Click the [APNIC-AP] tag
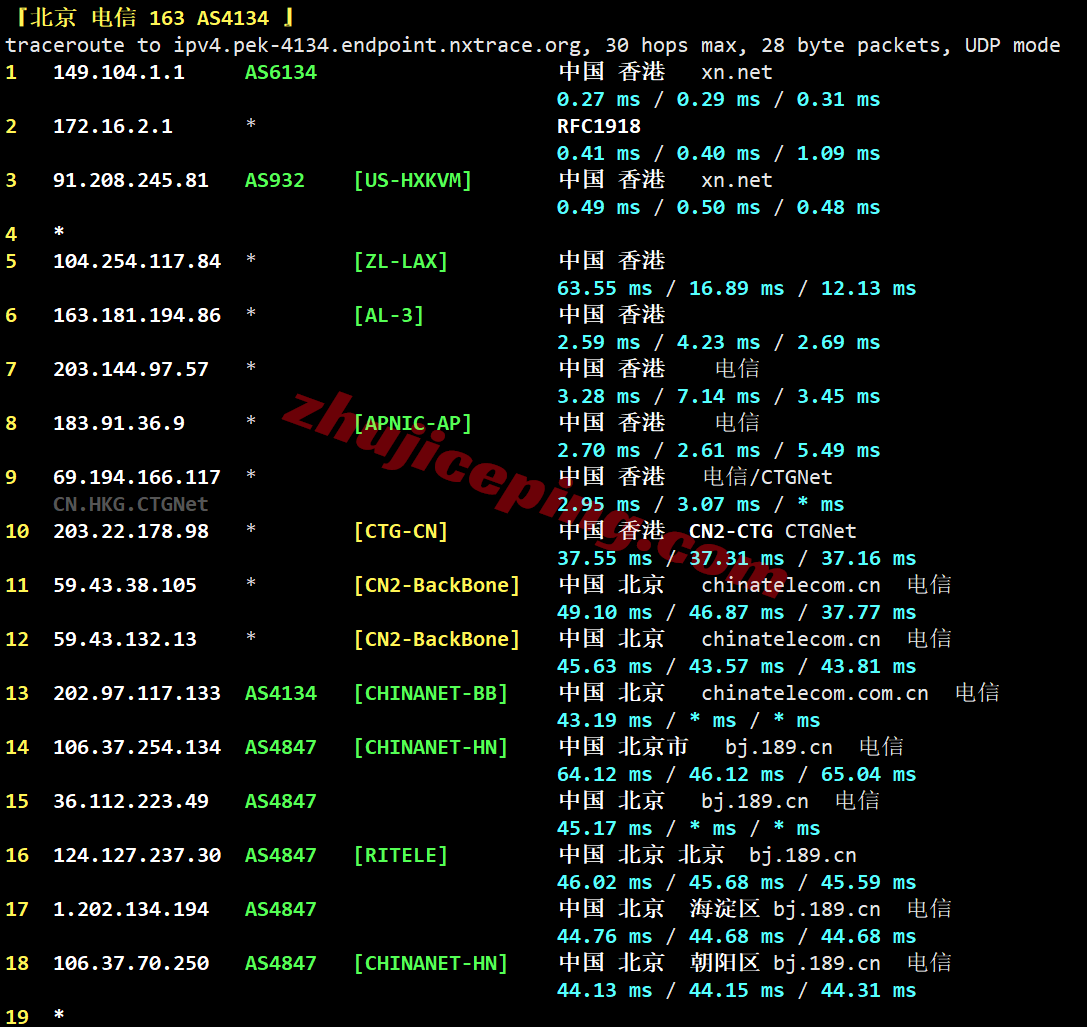The image size is (1087, 1027). (413, 424)
